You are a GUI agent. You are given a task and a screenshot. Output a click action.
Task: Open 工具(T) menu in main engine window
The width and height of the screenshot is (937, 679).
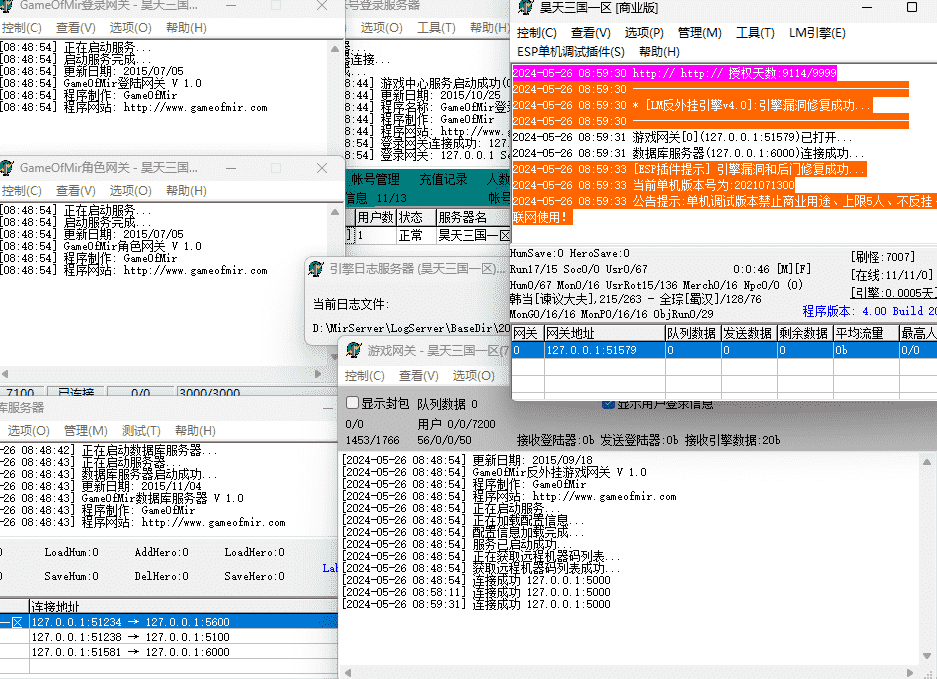[755, 33]
